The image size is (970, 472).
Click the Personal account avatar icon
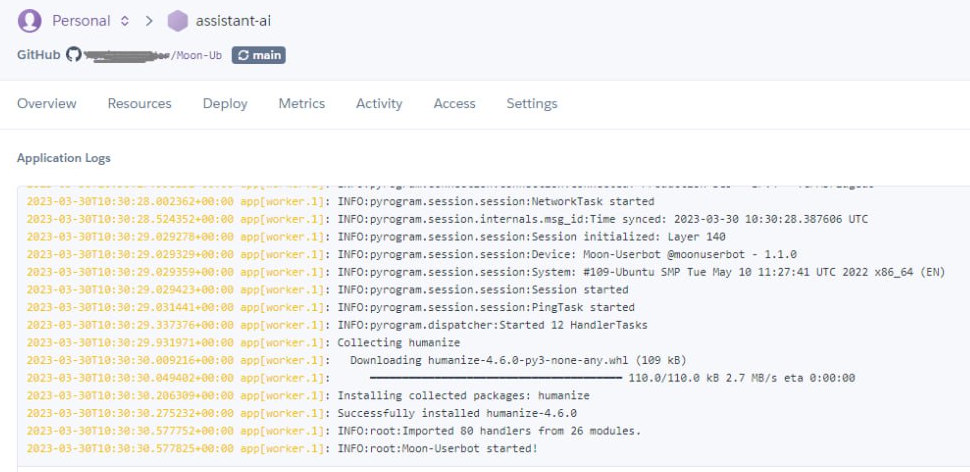pyautogui.click(x=30, y=20)
